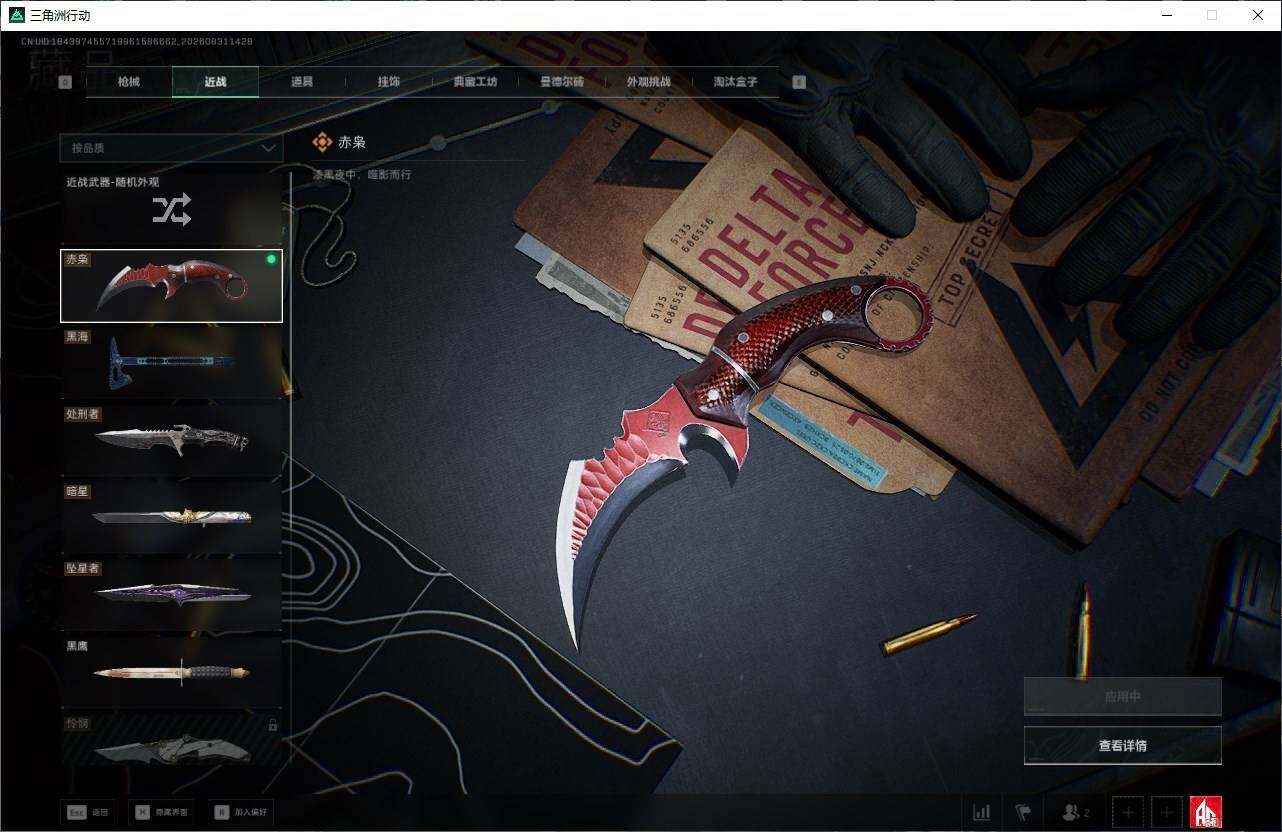Select the 暗星 blade skin
1282x832 pixels.
coord(171,517)
